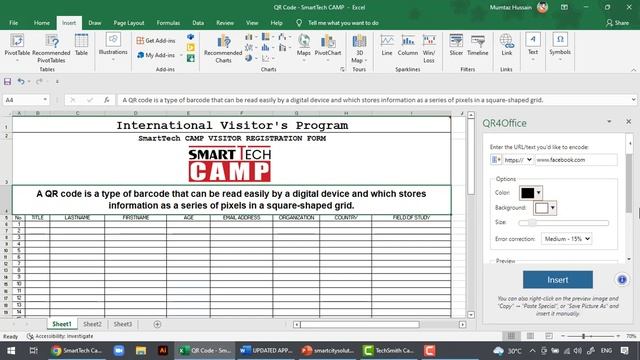The width and height of the screenshot is (640, 360).
Task: Undo the last action
Action: (21, 82)
